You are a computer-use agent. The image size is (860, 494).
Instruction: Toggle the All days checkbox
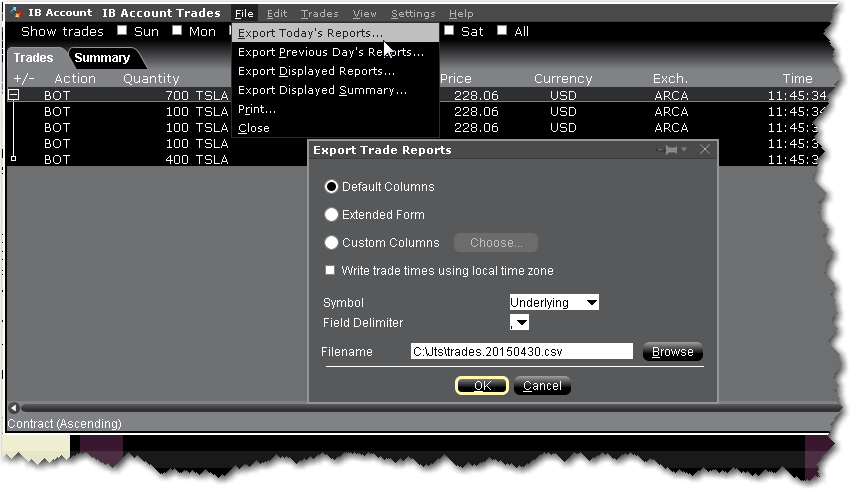click(x=502, y=31)
